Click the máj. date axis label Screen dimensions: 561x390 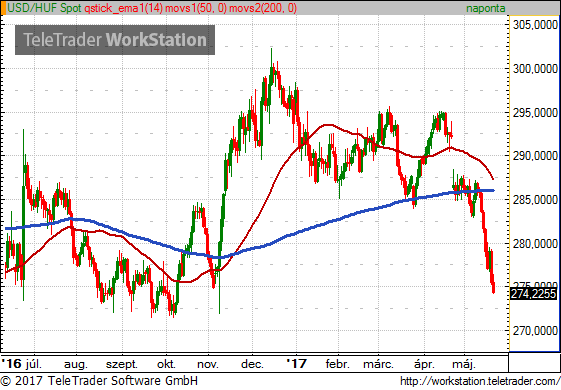pyautogui.click(x=464, y=365)
